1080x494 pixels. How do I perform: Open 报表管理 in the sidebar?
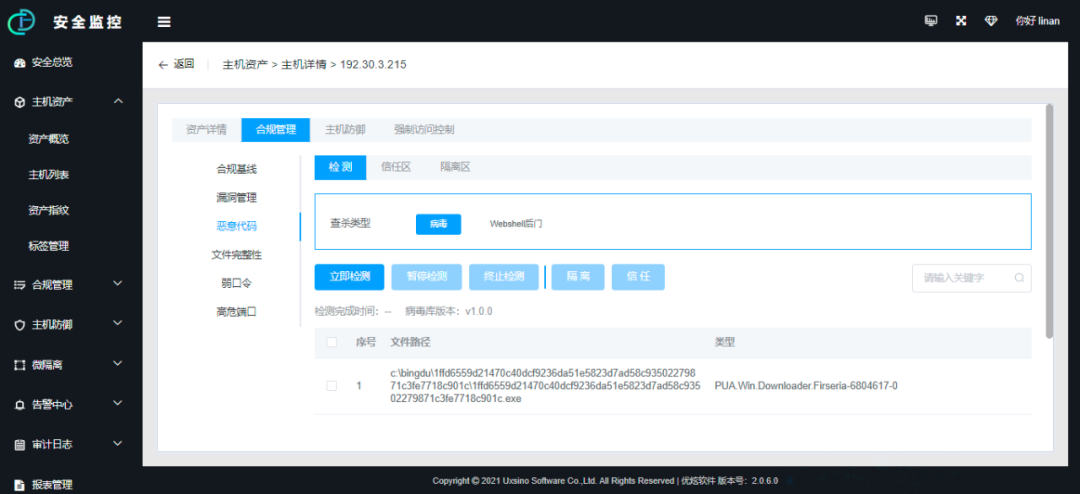pos(52,484)
